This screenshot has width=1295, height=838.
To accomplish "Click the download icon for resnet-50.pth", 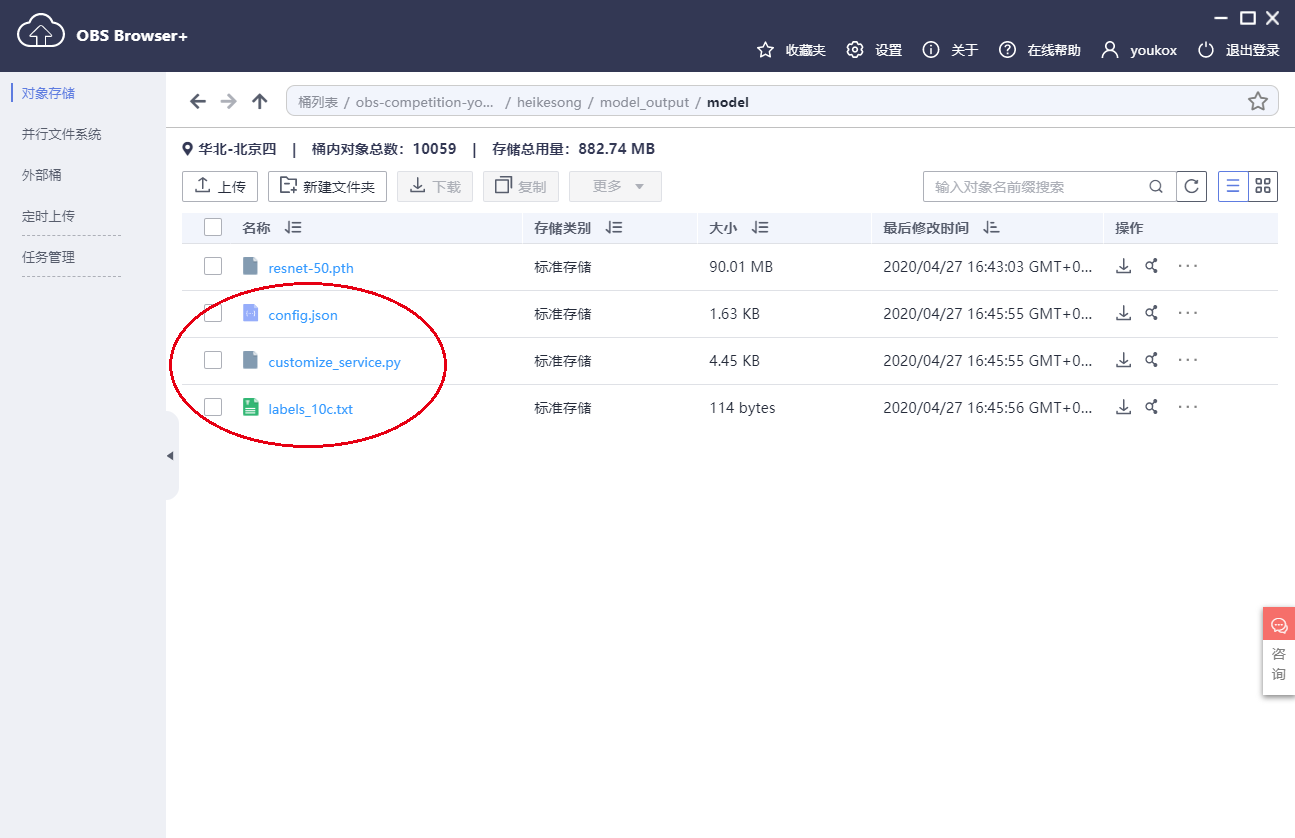I will pyautogui.click(x=1123, y=266).
